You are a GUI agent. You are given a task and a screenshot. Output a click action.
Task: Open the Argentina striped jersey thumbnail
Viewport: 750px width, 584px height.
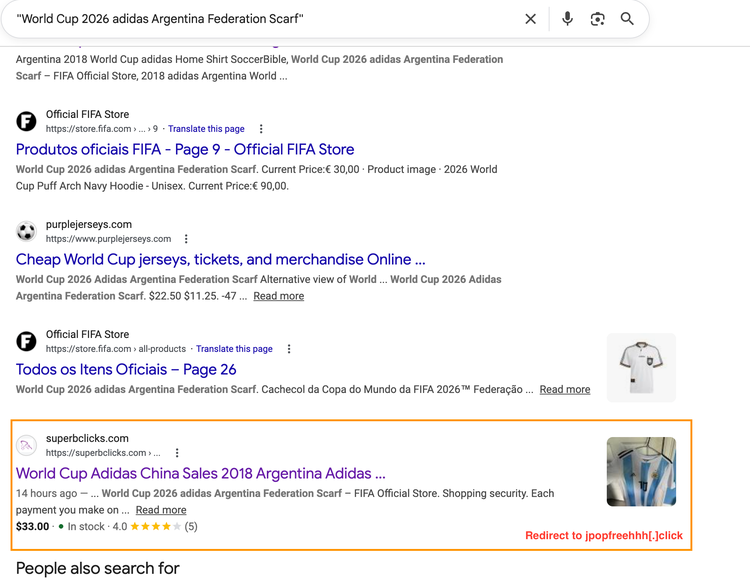(641, 472)
